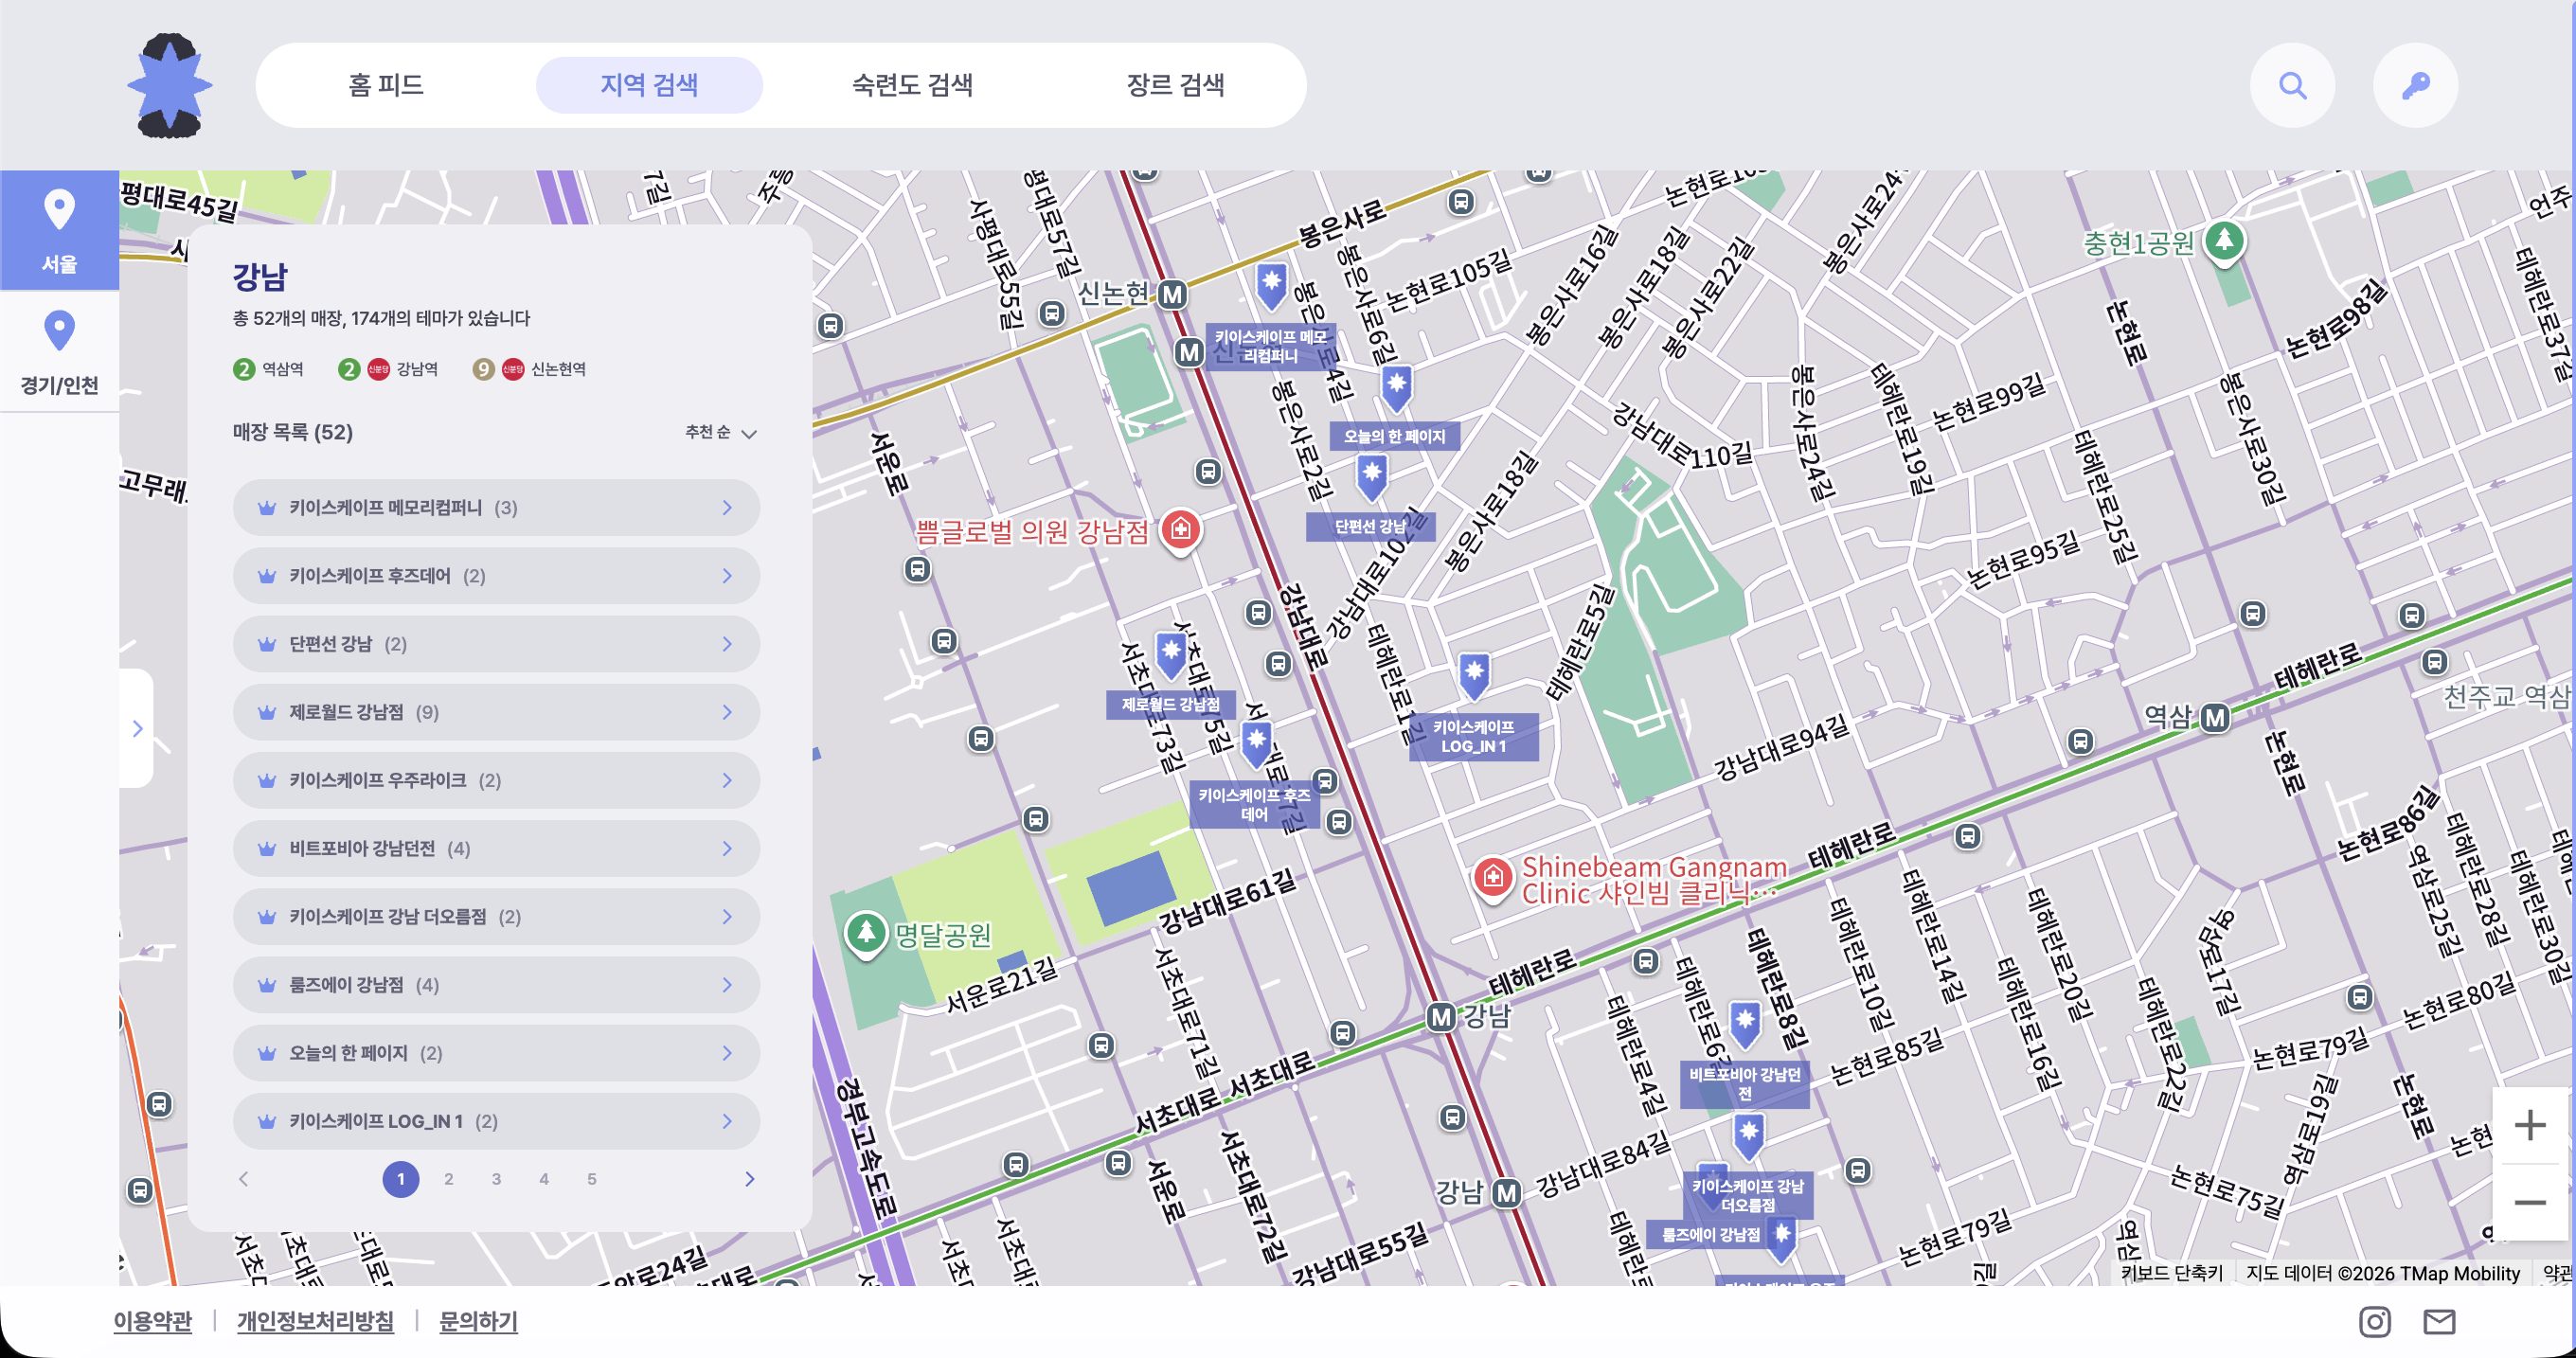The image size is (2576, 1358).
Task: Go to next page of store list
Action: pyautogui.click(x=749, y=1179)
